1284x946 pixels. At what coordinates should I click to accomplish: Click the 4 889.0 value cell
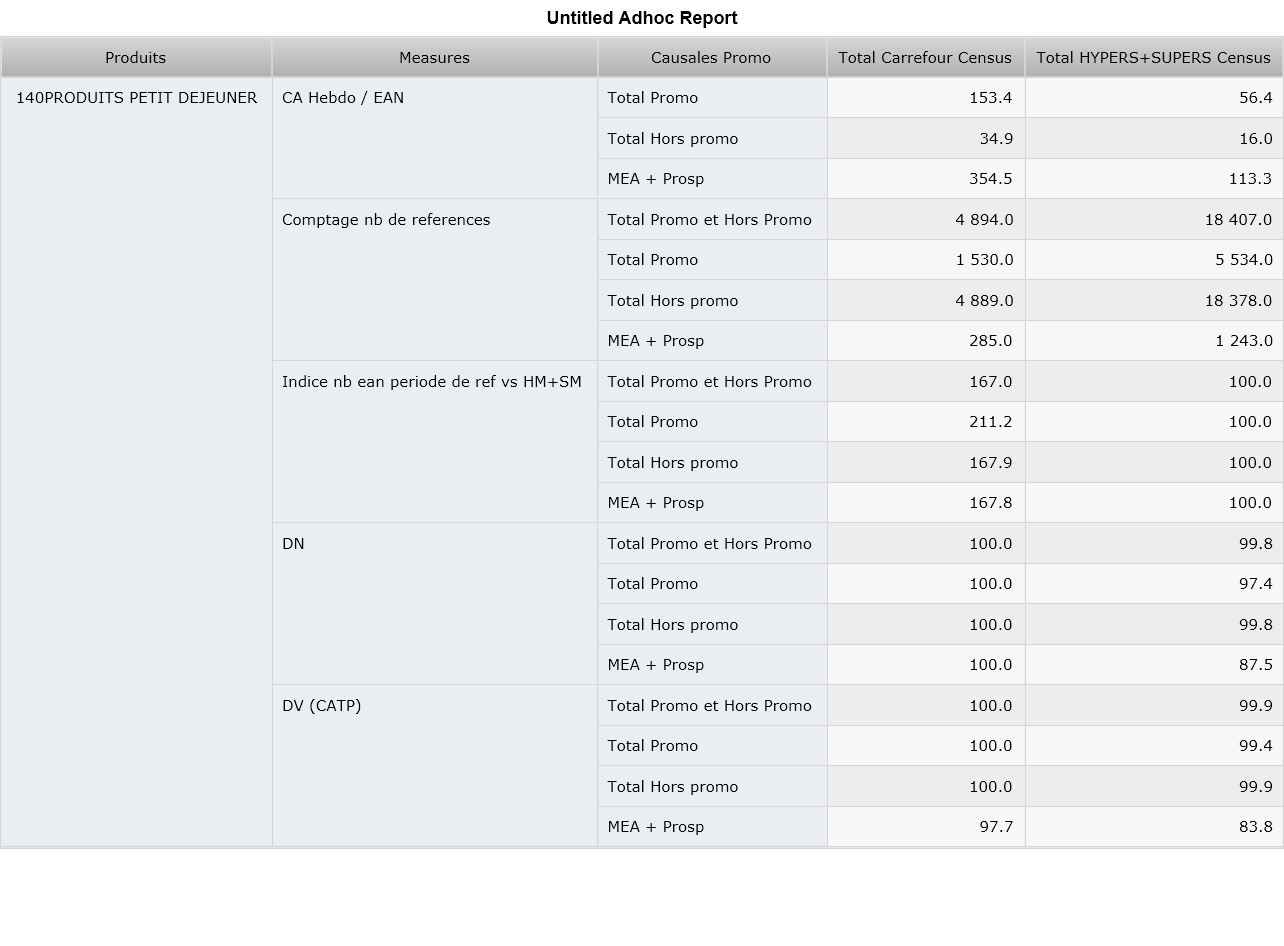[x=926, y=300]
